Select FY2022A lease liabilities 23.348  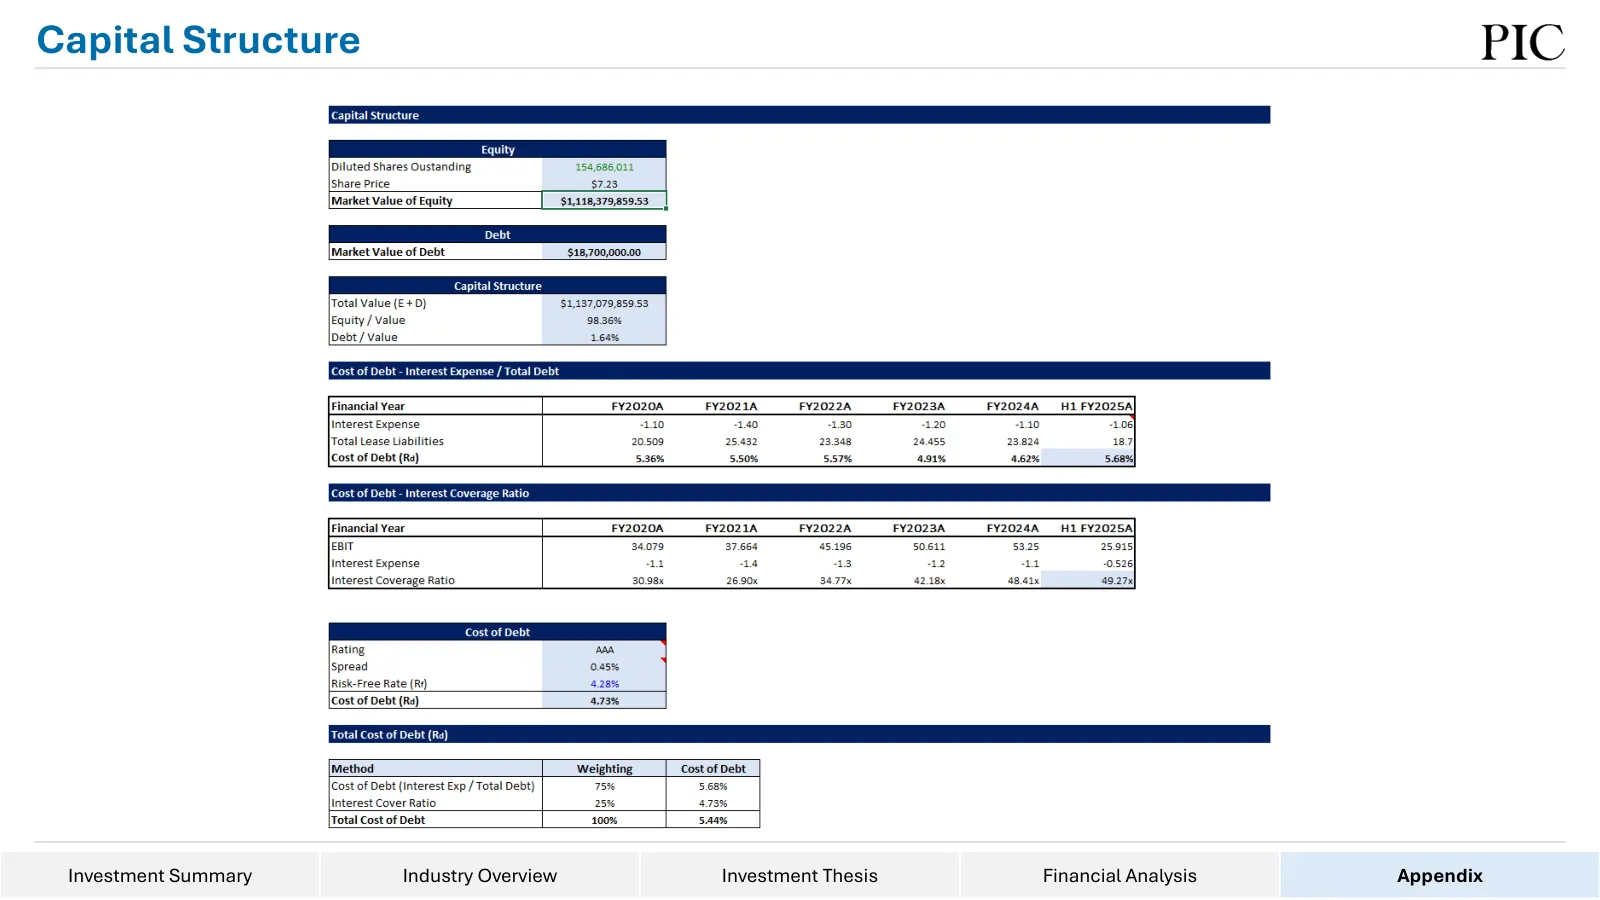pyautogui.click(x=835, y=441)
